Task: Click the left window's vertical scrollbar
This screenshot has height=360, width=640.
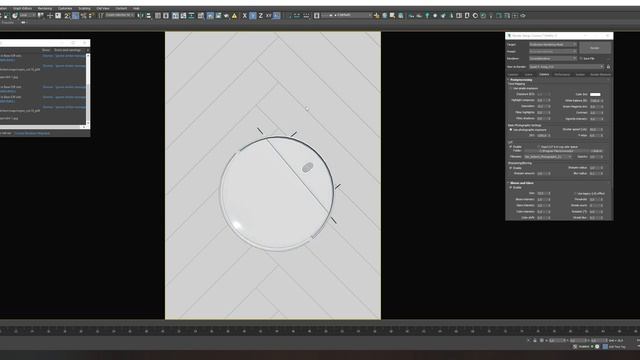Action: [88, 89]
